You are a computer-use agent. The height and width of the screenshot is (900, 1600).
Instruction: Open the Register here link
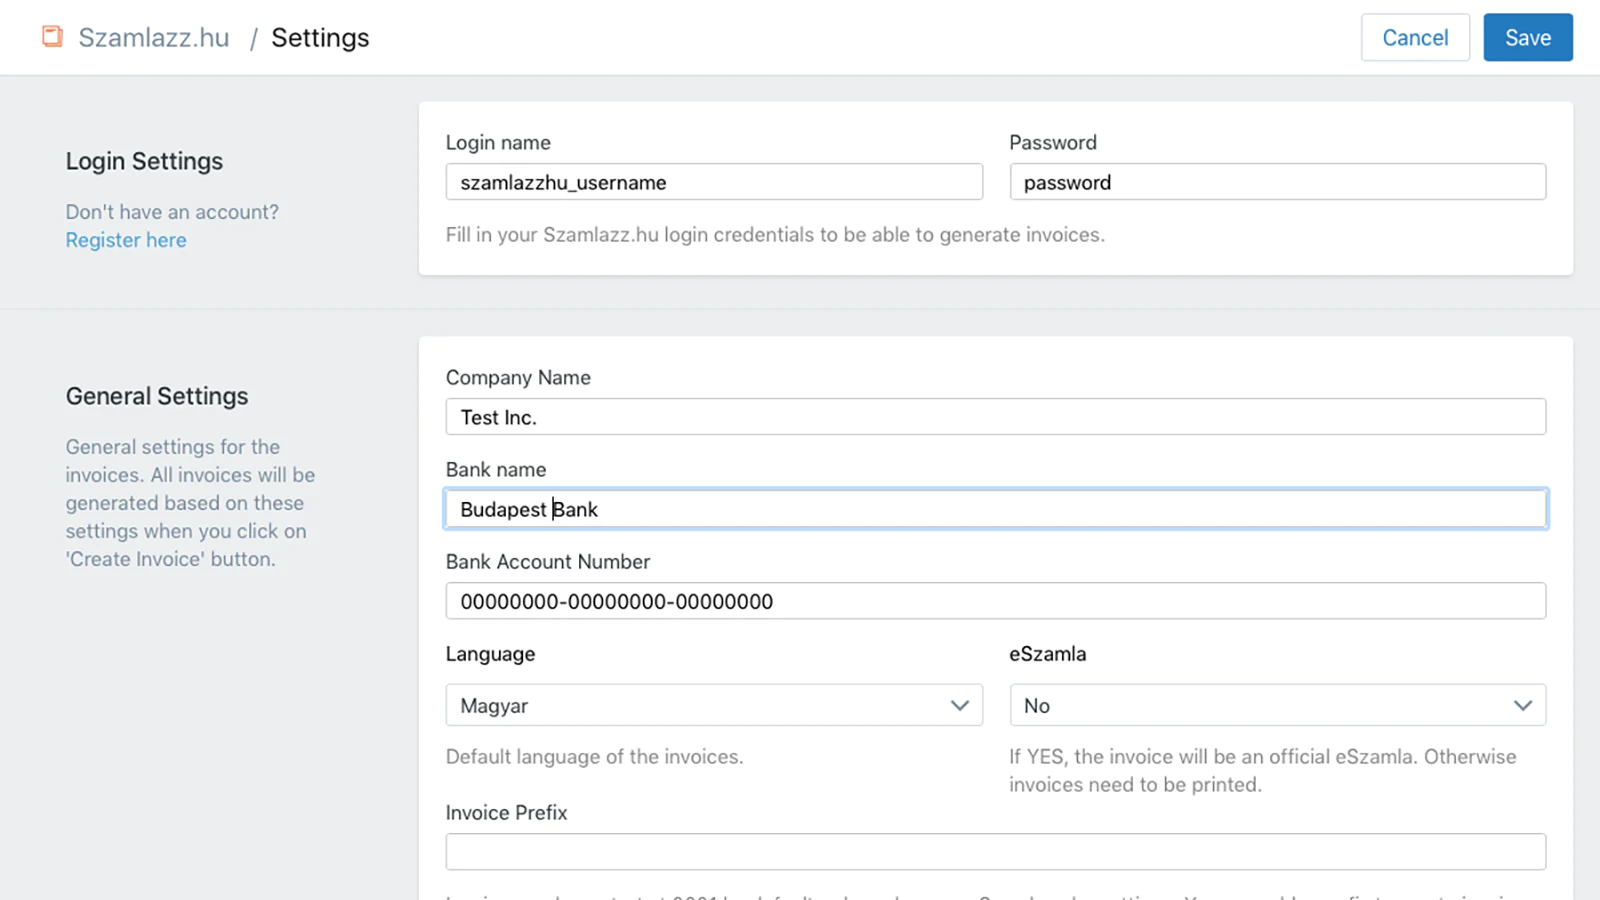(126, 240)
